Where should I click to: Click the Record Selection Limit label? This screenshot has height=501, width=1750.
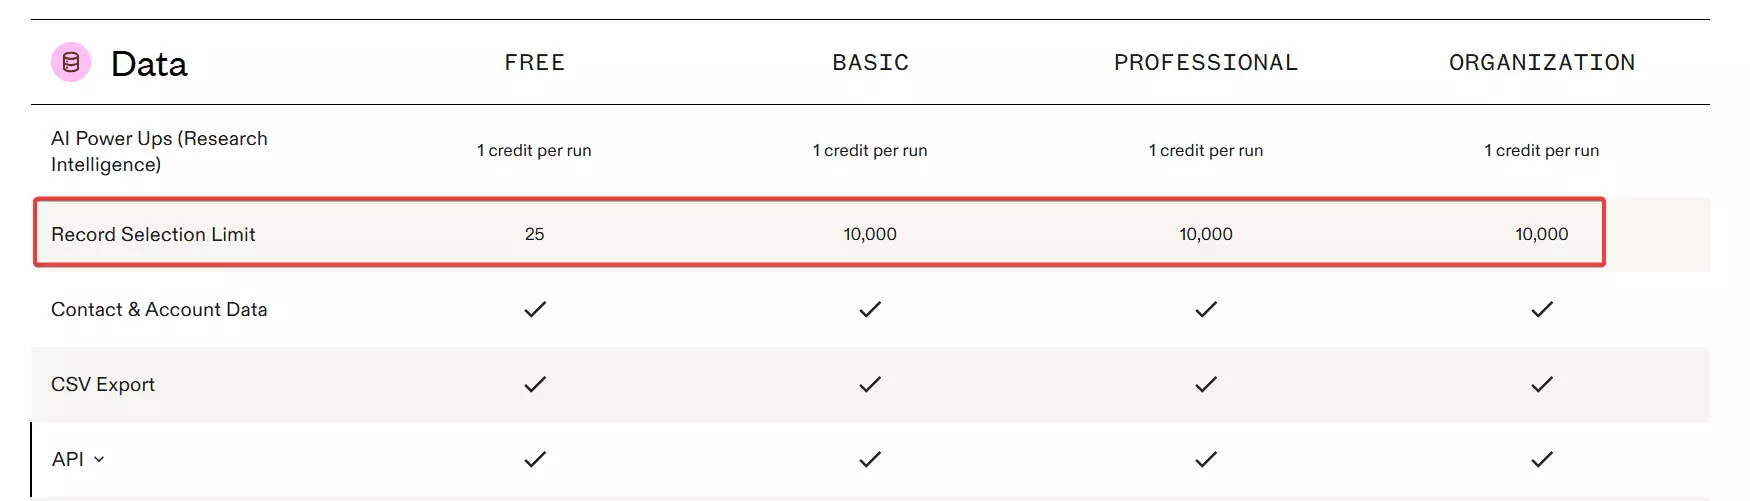[x=153, y=234]
